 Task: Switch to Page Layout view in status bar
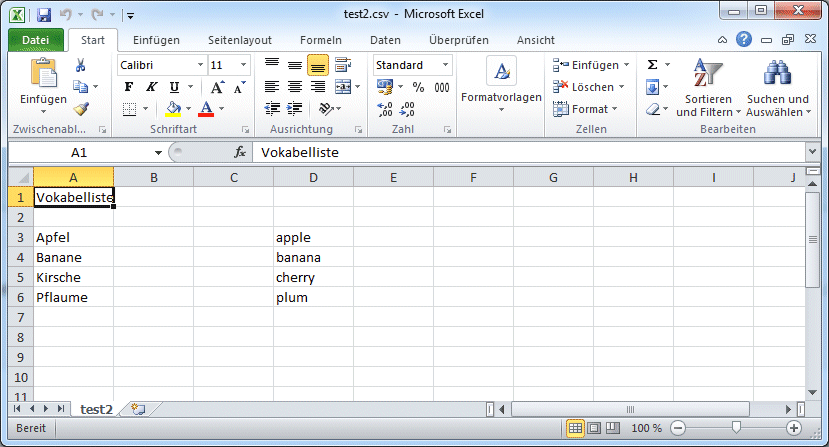click(594, 428)
